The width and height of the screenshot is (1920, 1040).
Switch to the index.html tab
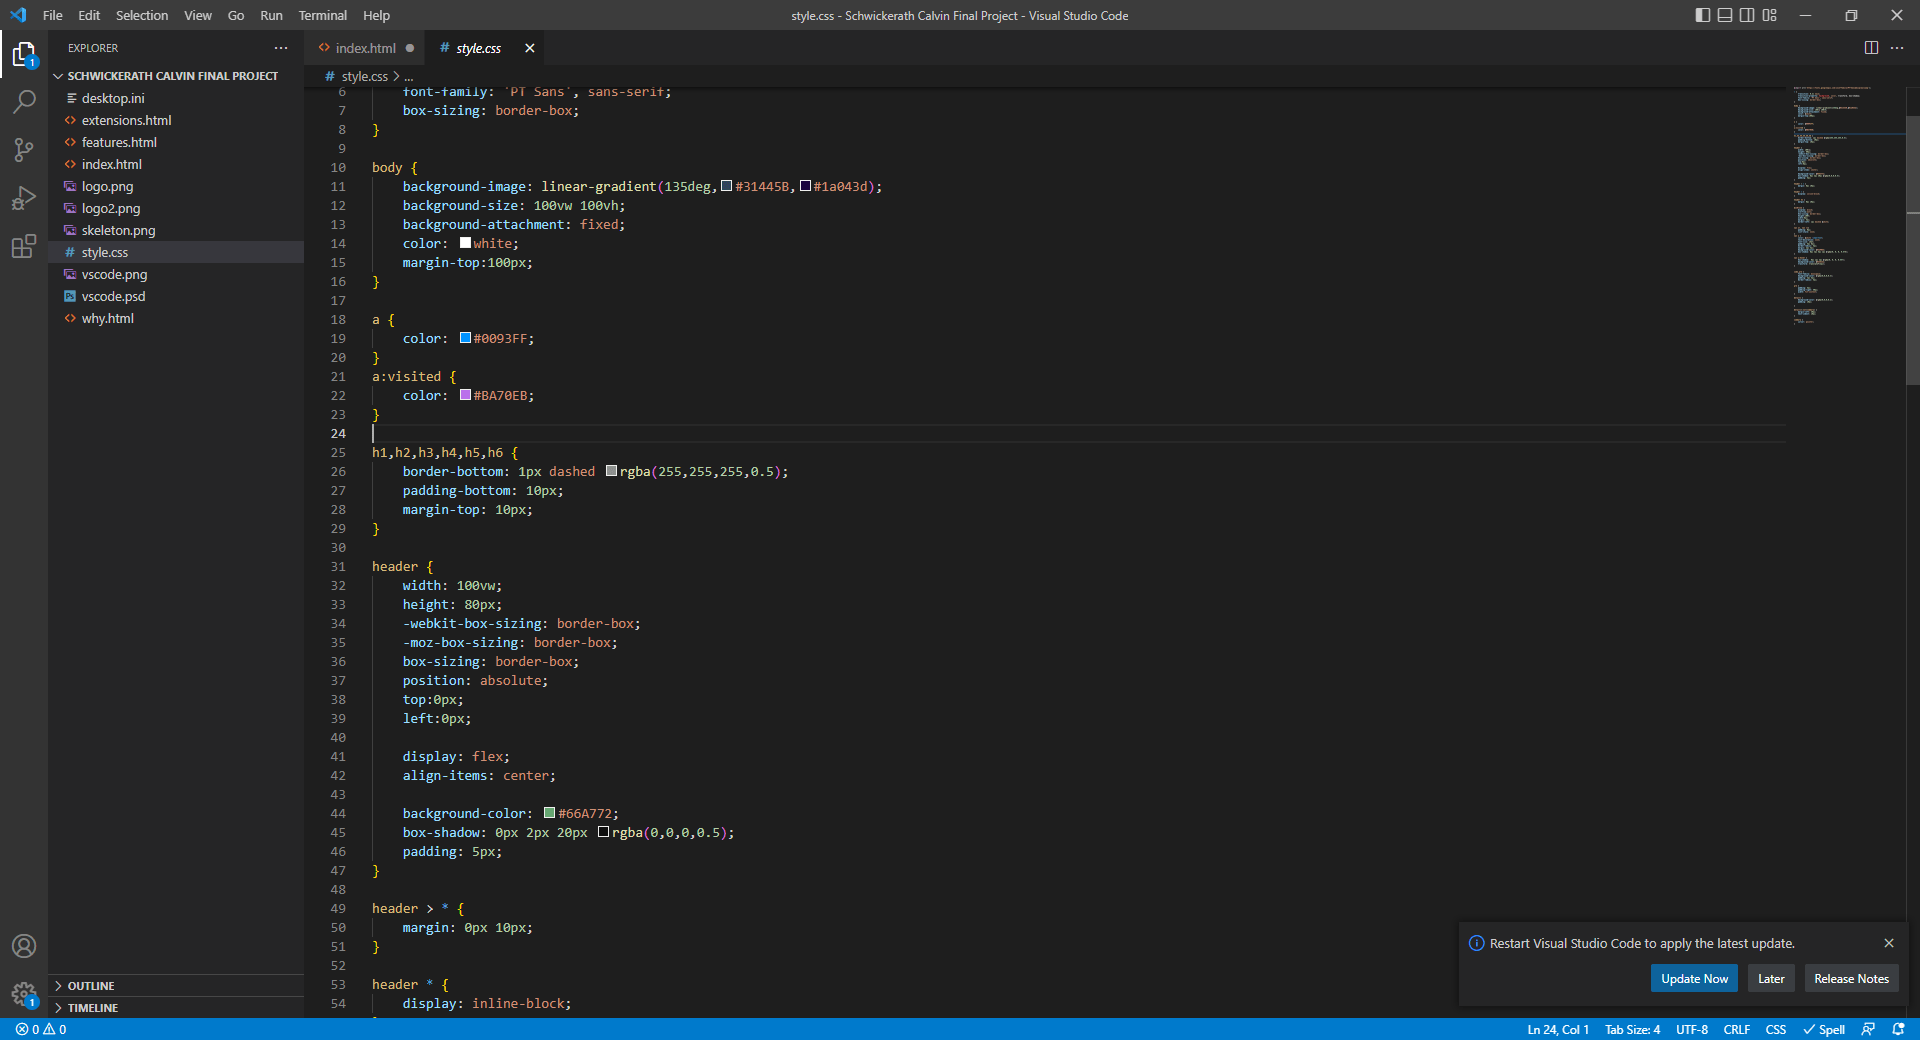point(365,48)
